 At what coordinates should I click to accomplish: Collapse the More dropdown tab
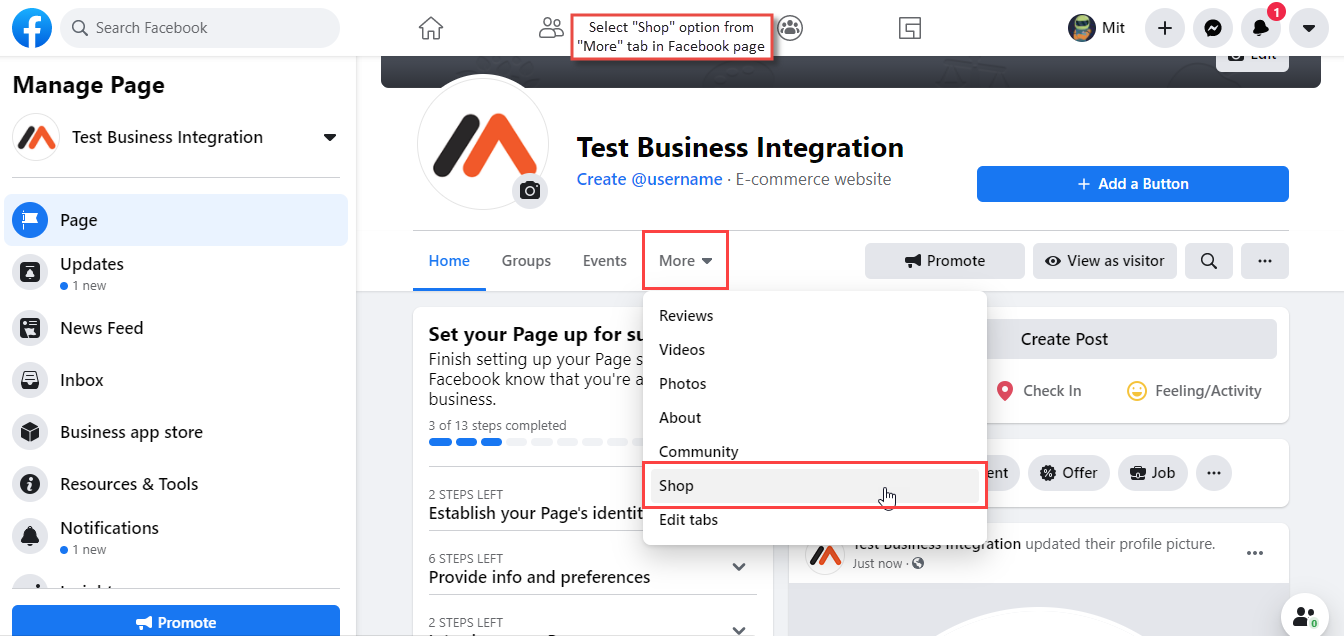(x=685, y=261)
